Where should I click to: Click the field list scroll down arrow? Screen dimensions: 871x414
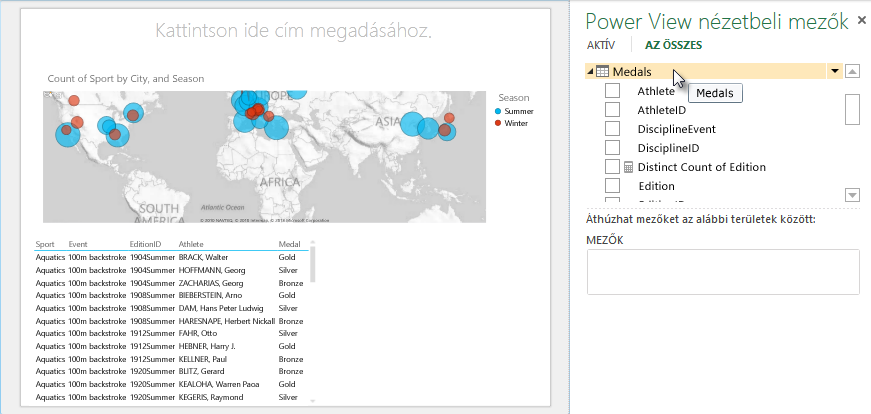coord(852,194)
